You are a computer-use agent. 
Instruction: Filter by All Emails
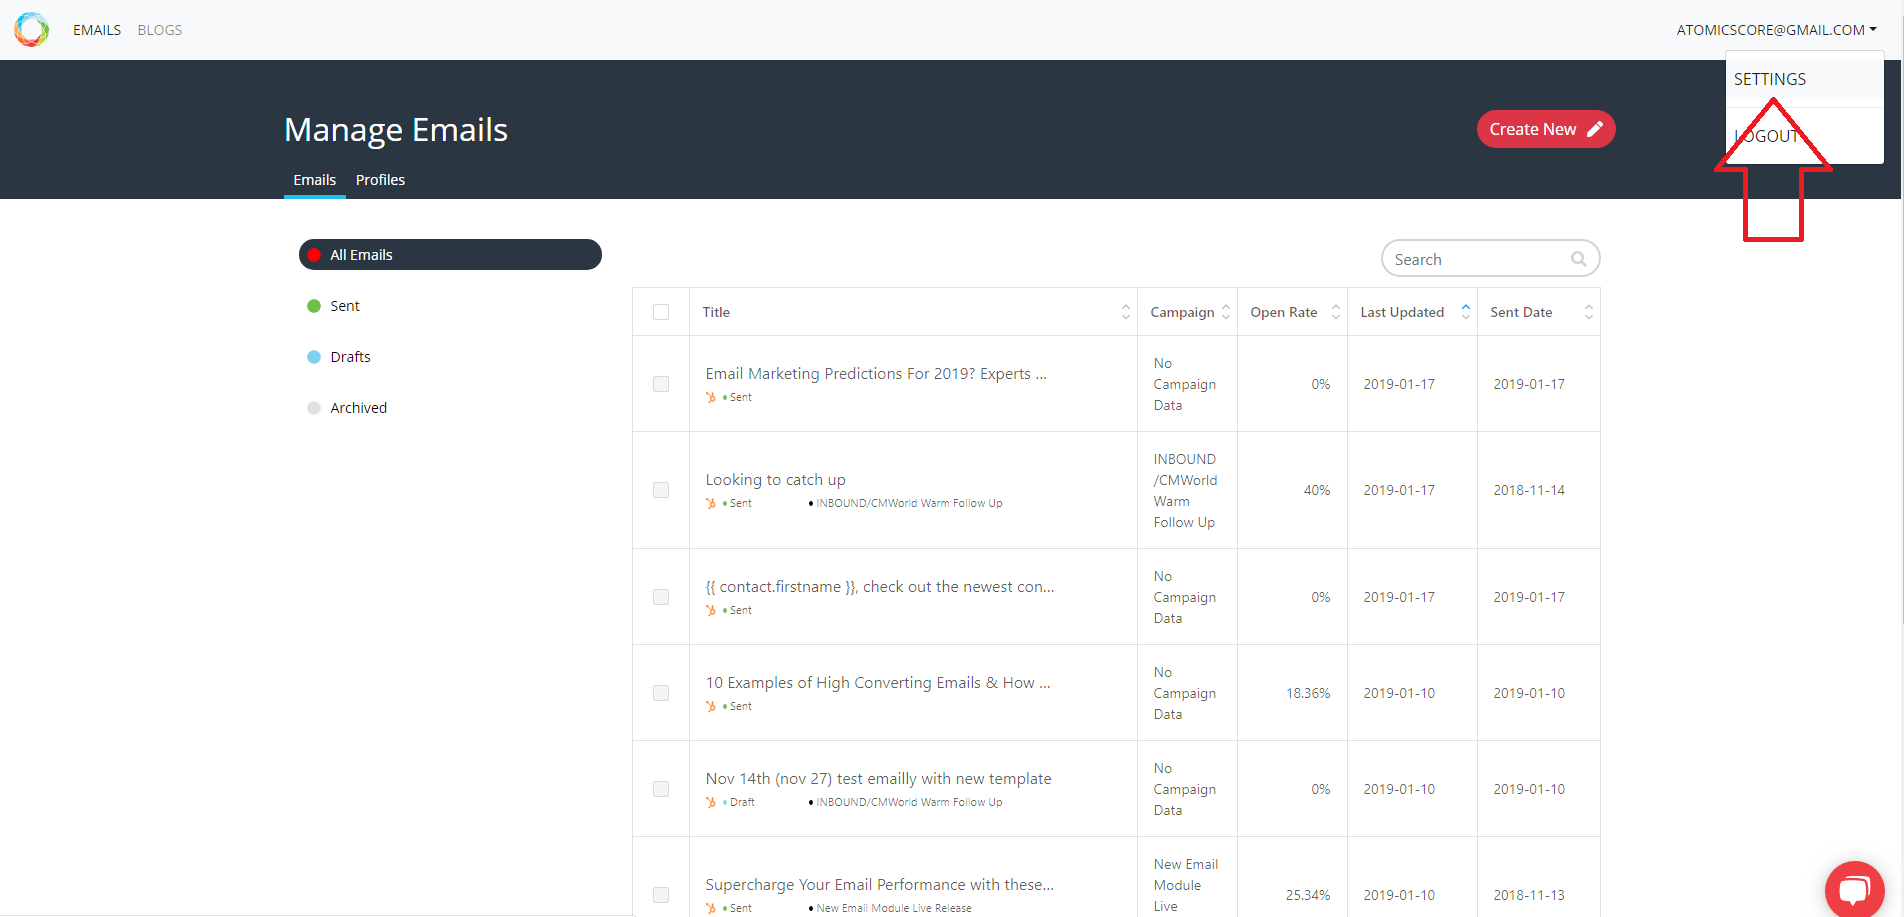(x=450, y=255)
